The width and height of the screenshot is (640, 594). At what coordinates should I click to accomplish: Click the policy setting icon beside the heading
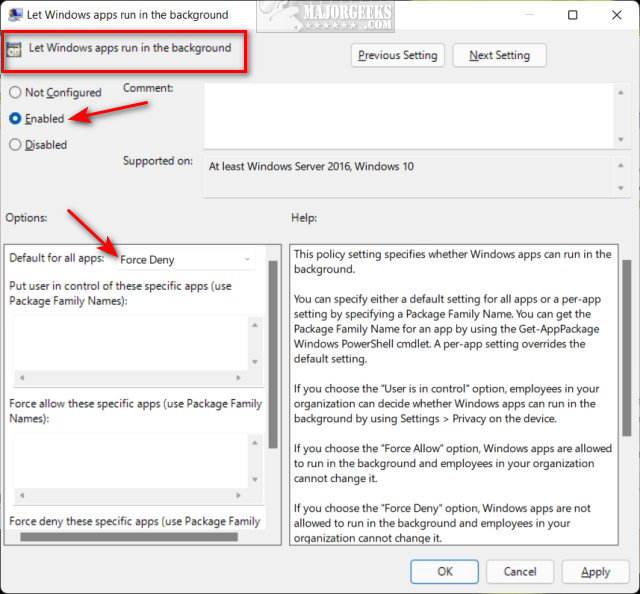(14, 49)
